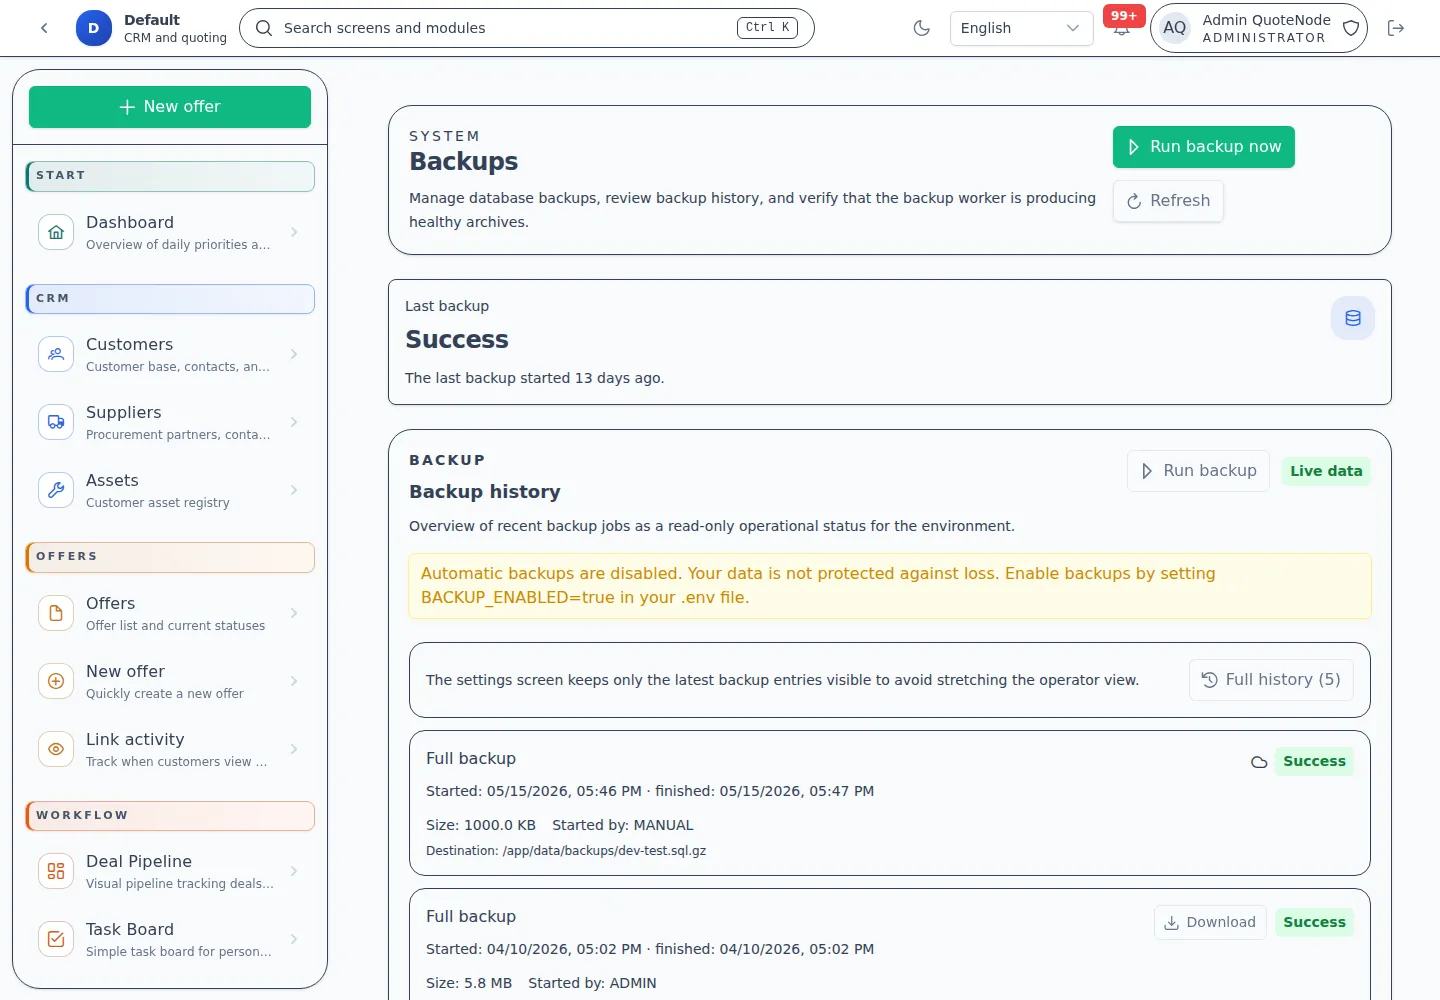This screenshot has width=1440, height=1000.
Task: Open the Default workspace avatar badge
Action: (94, 28)
